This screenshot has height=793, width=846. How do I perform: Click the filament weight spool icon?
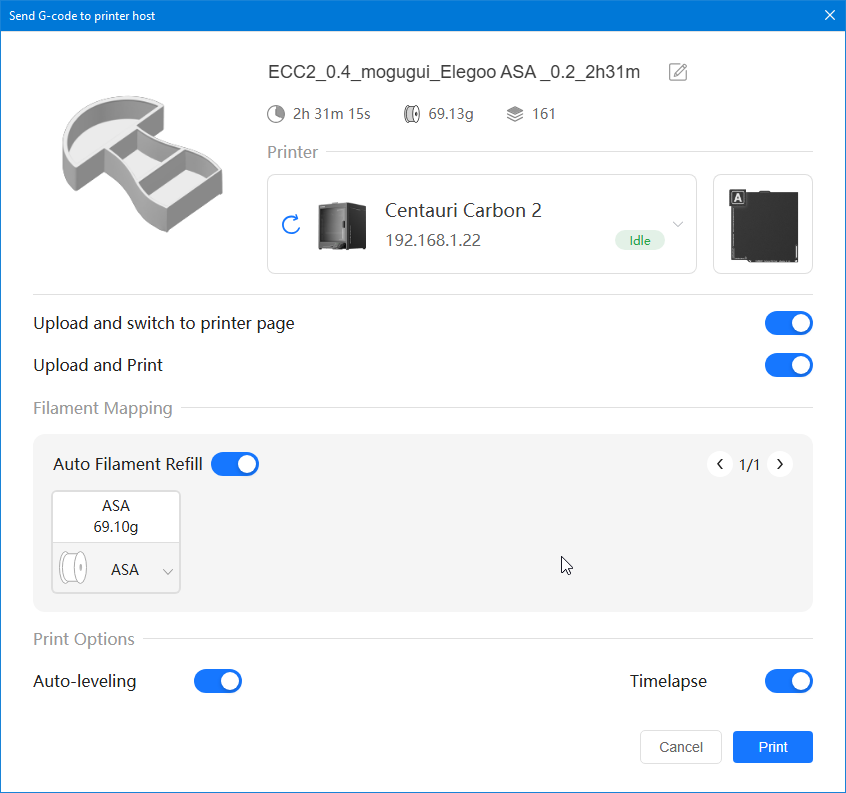point(412,114)
